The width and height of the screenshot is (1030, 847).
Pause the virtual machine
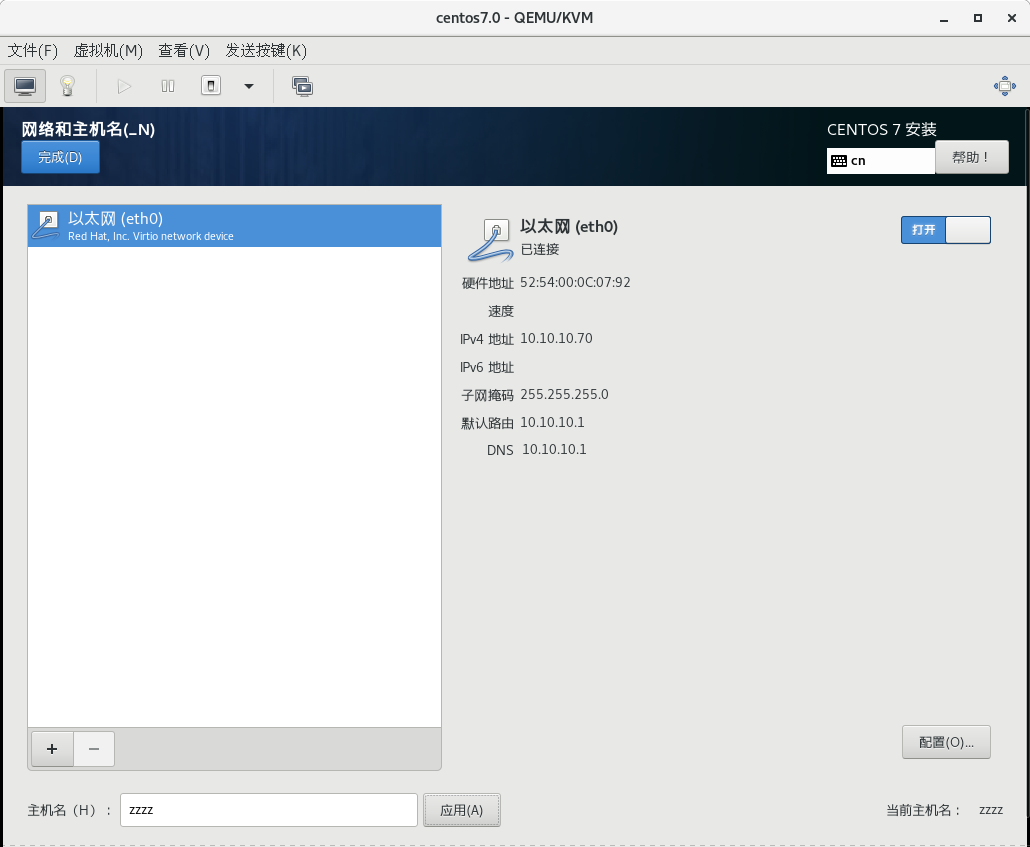pyautogui.click(x=168, y=86)
